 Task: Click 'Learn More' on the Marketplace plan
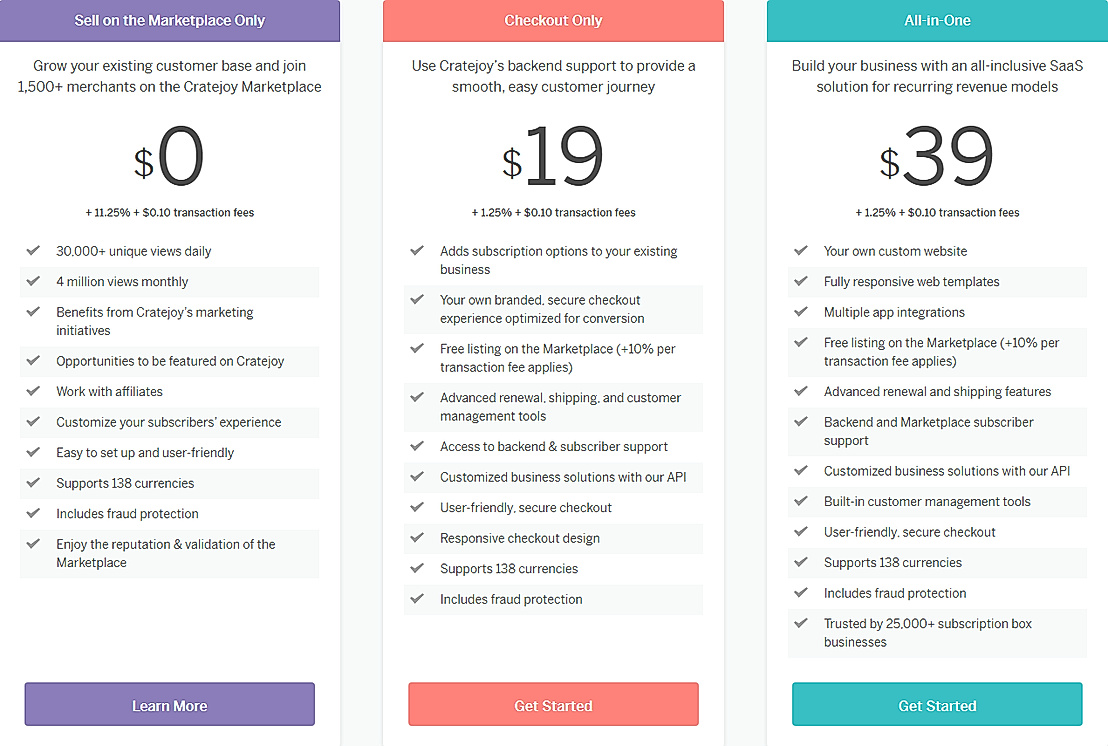pyautogui.click(x=169, y=704)
